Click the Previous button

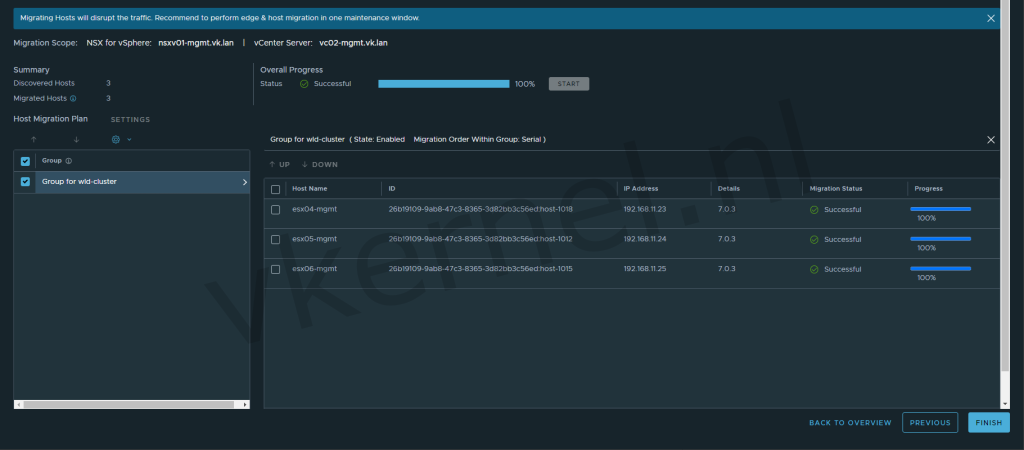click(929, 423)
